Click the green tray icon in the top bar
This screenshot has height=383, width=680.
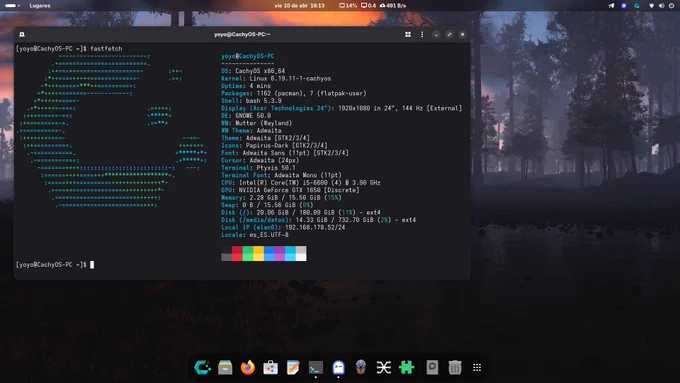coord(636,6)
